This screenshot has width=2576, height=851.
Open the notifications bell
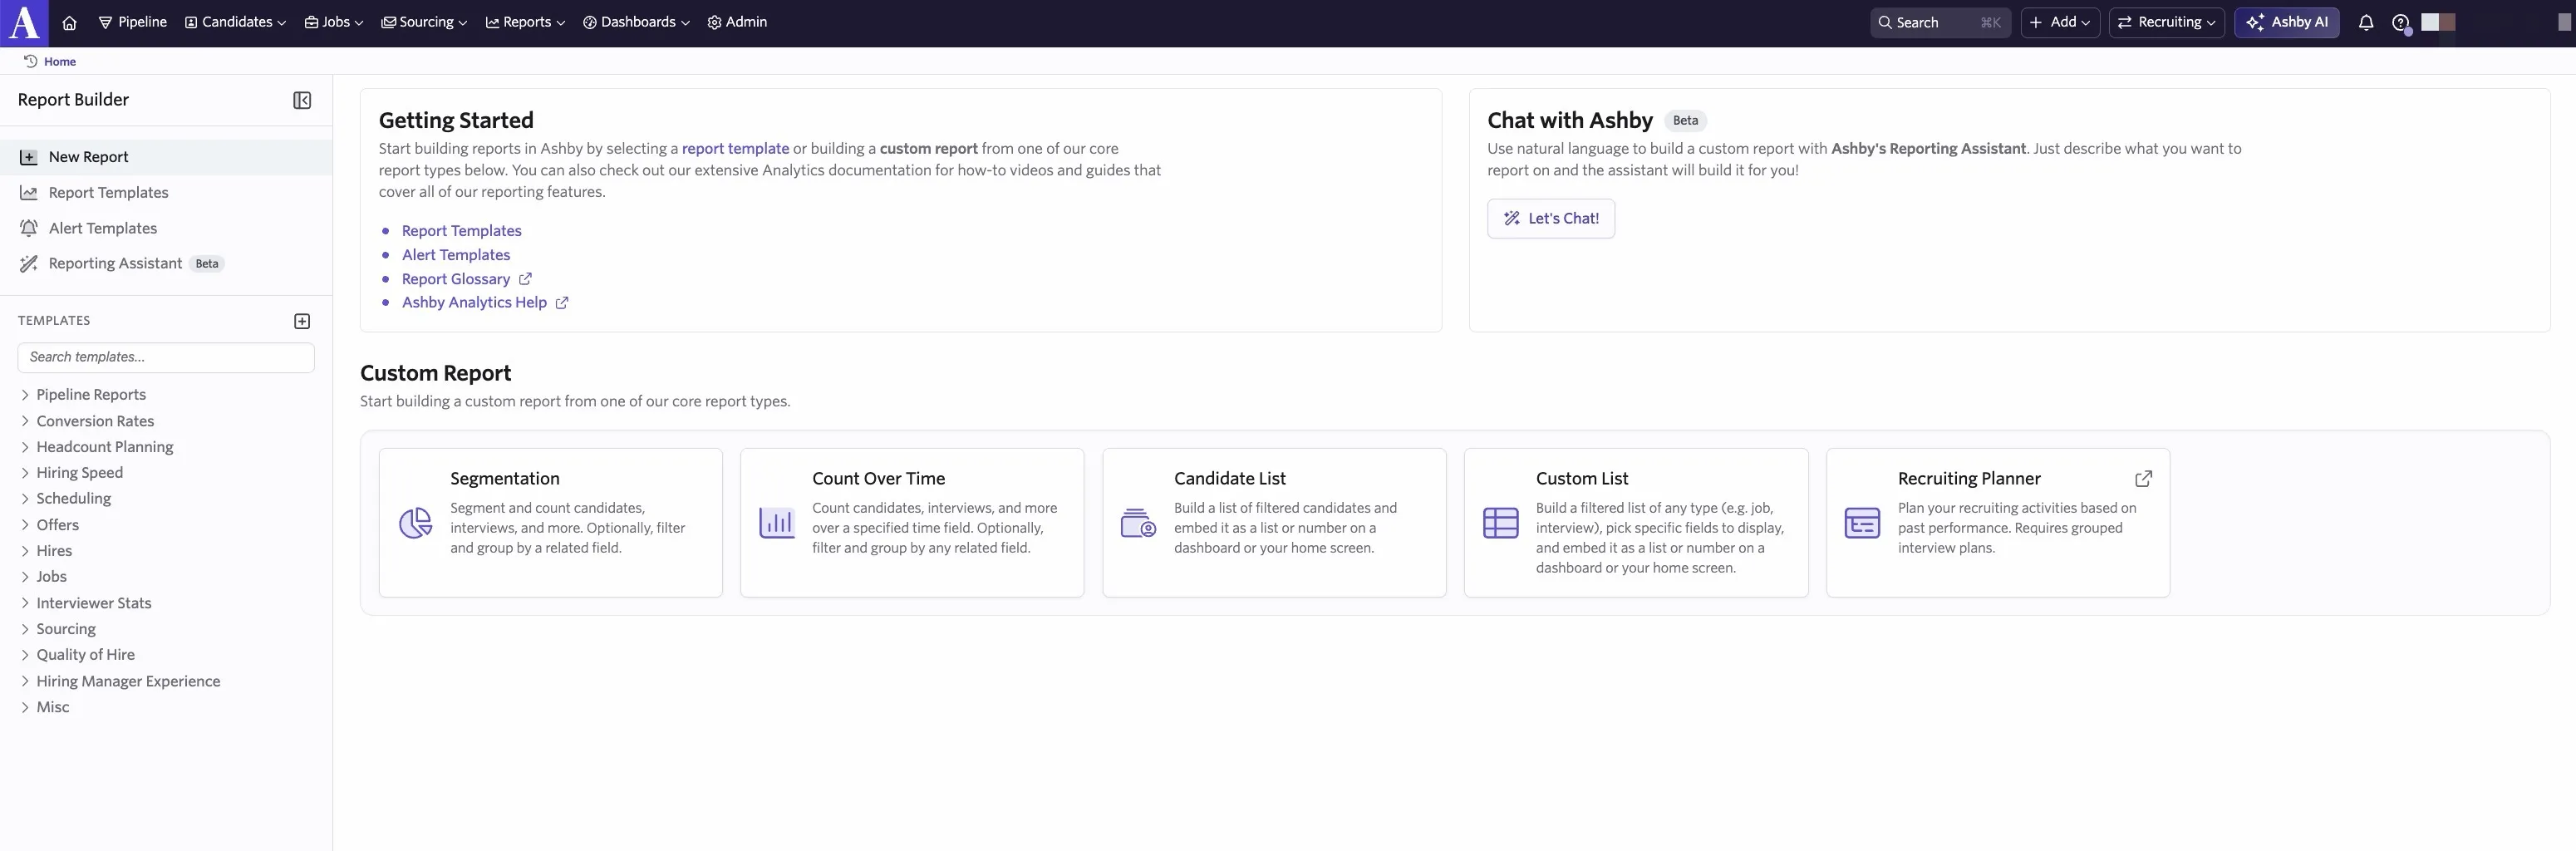(2365, 22)
